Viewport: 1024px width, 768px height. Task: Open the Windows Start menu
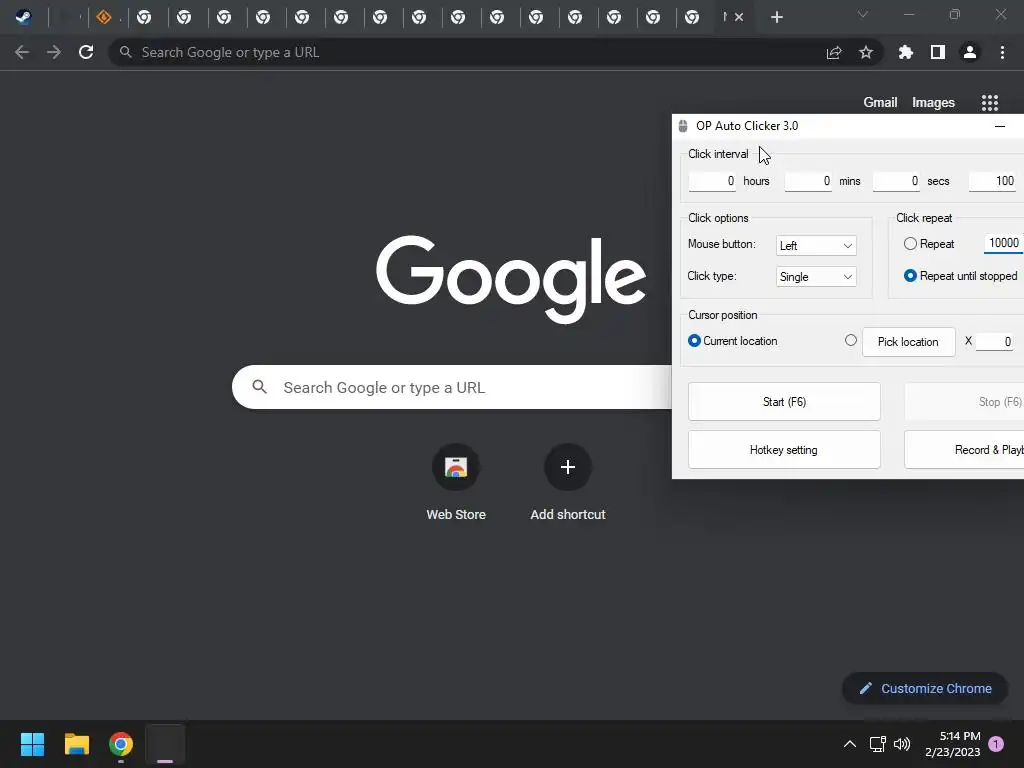tap(32, 744)
